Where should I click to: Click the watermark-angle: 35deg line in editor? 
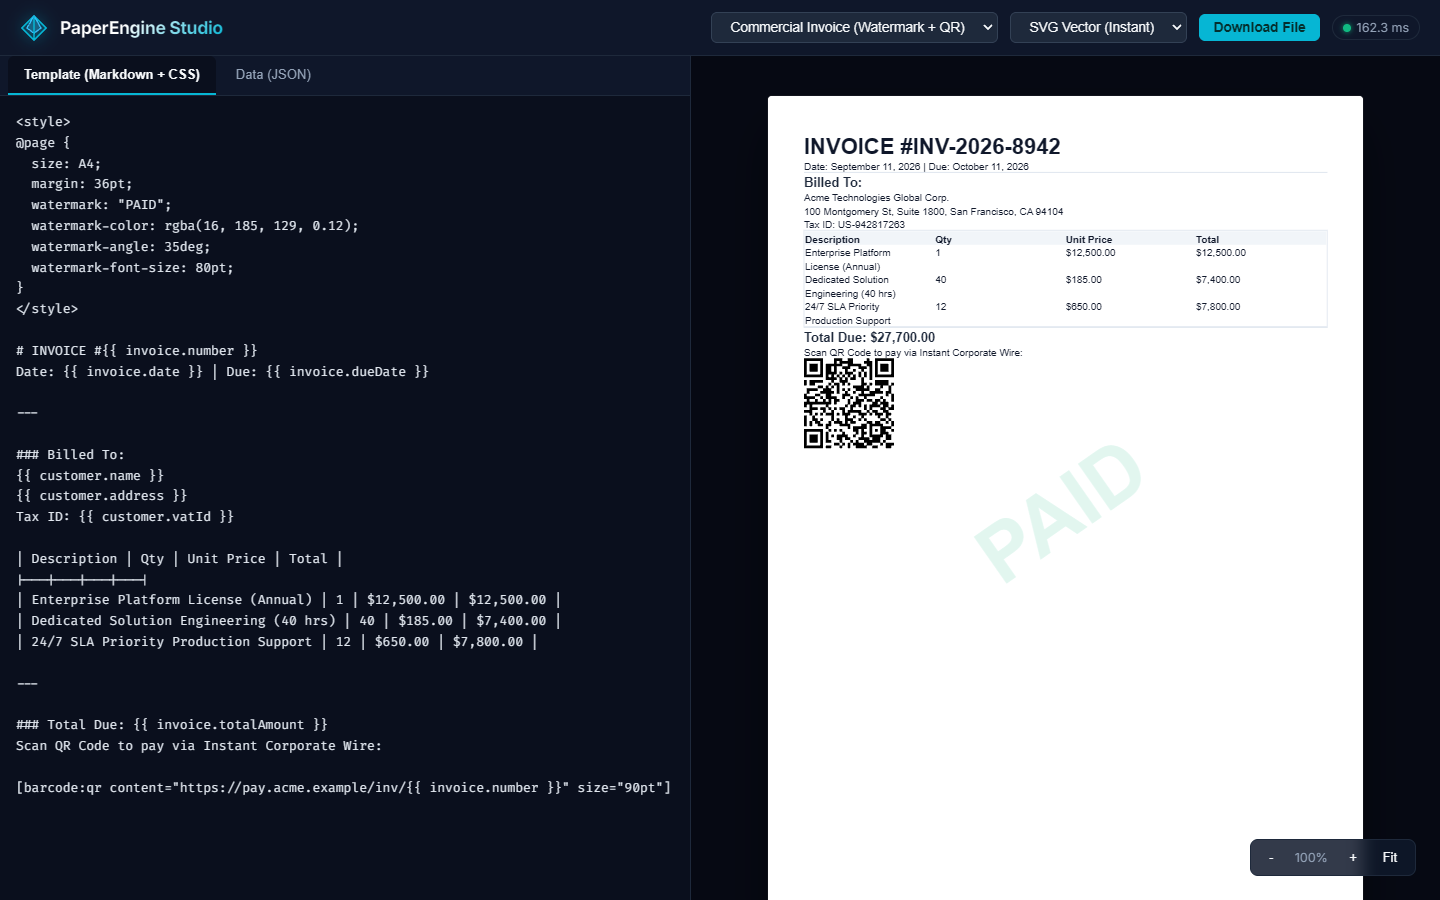click(121, 247)
